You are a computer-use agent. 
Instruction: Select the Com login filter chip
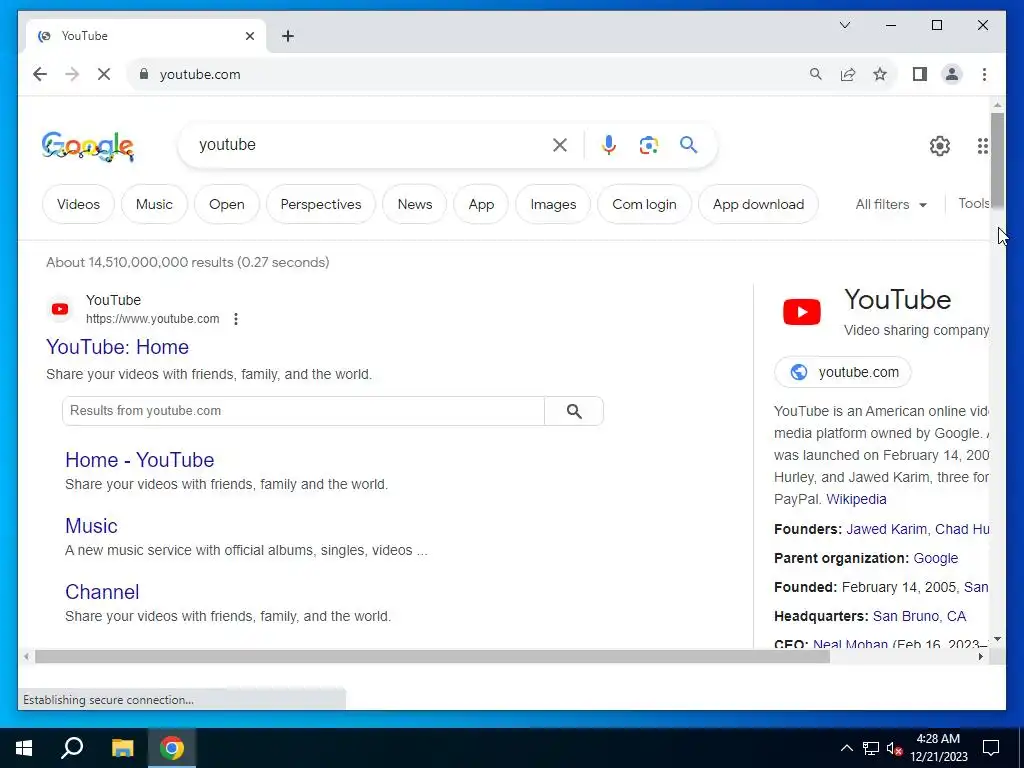[644, 204]
